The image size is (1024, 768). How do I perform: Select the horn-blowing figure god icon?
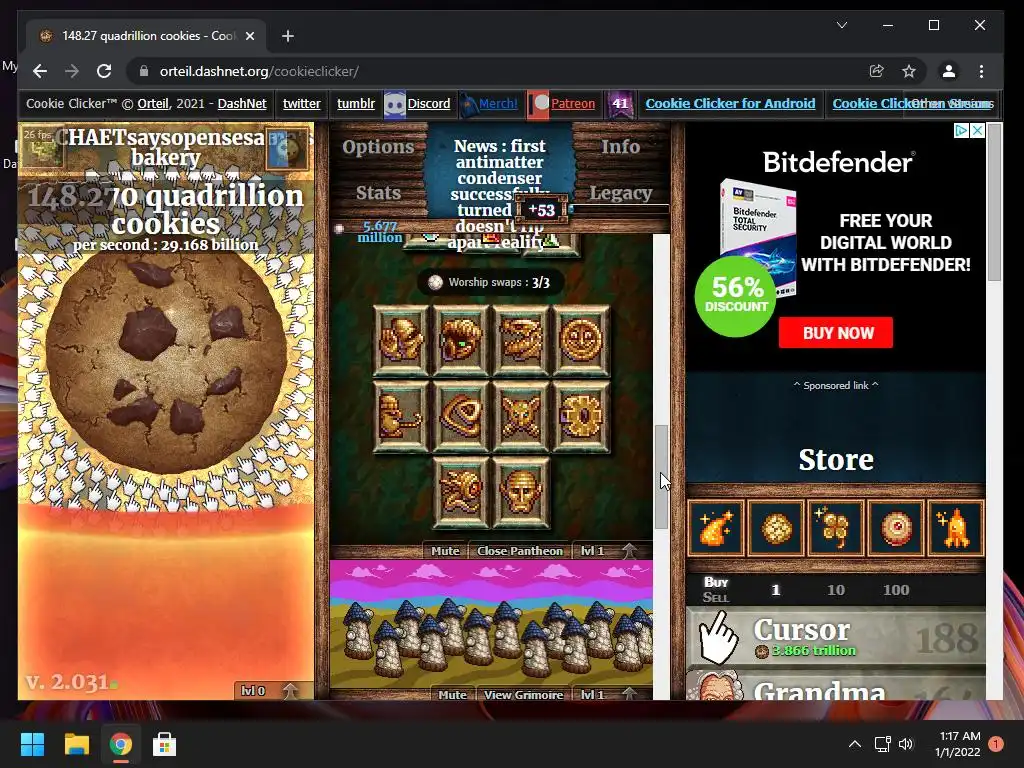point(401,417)
